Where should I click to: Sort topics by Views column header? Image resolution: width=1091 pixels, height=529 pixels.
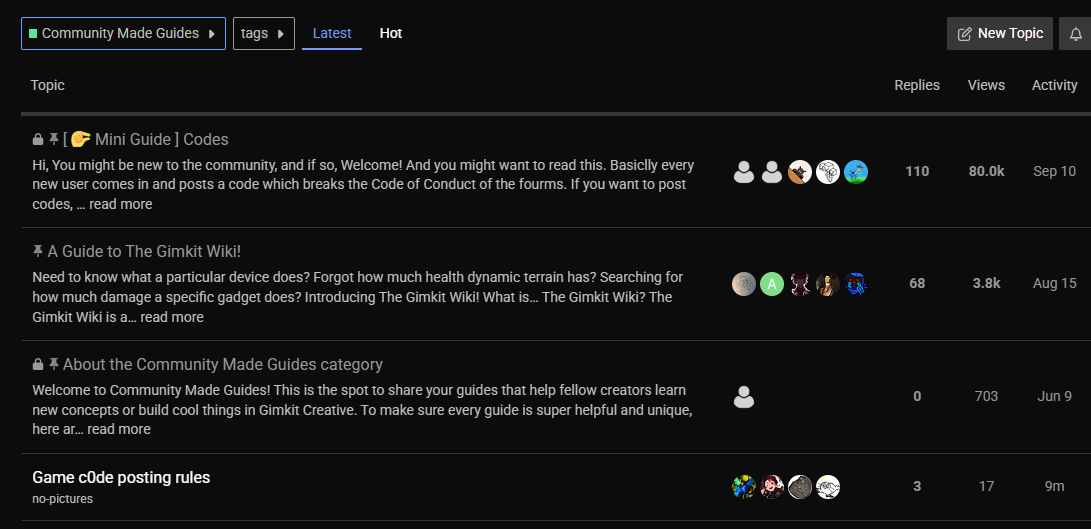tap(986, 85)
